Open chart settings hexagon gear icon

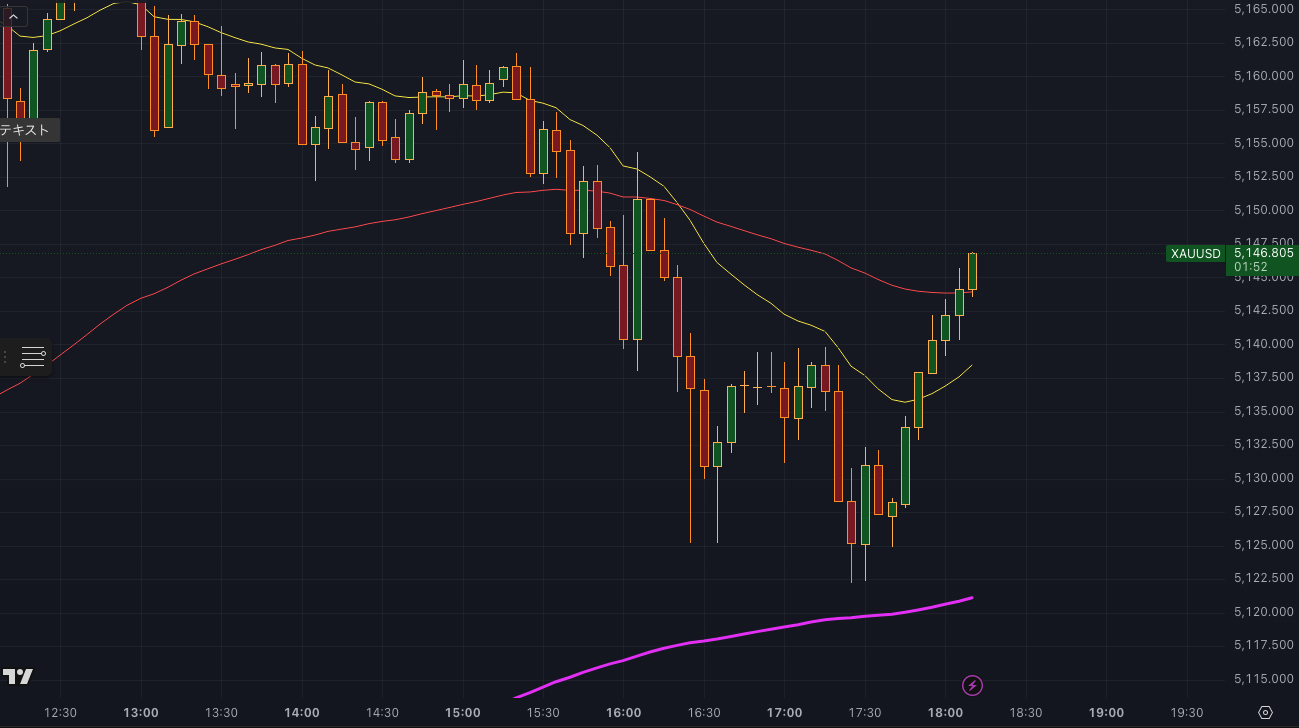click(x=1265, y=712)
